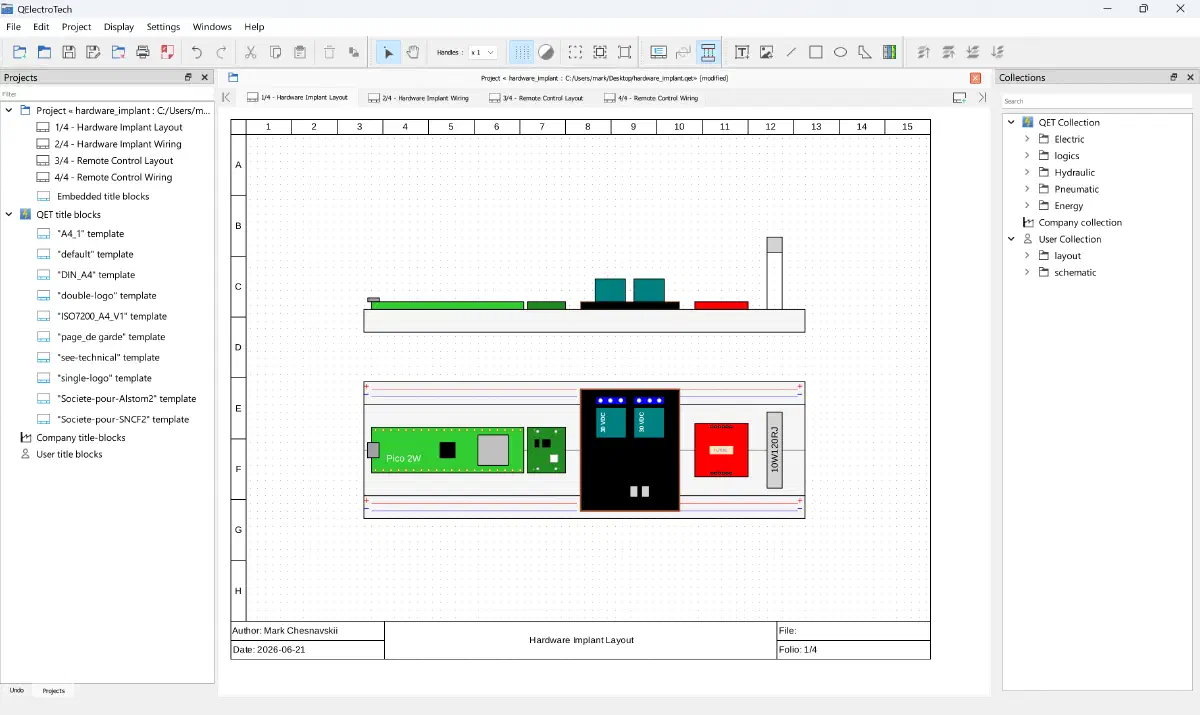This screenshot has width=1200, height=715.
Task: Expand the Hydraulic collection folder
Action: 1027,172
